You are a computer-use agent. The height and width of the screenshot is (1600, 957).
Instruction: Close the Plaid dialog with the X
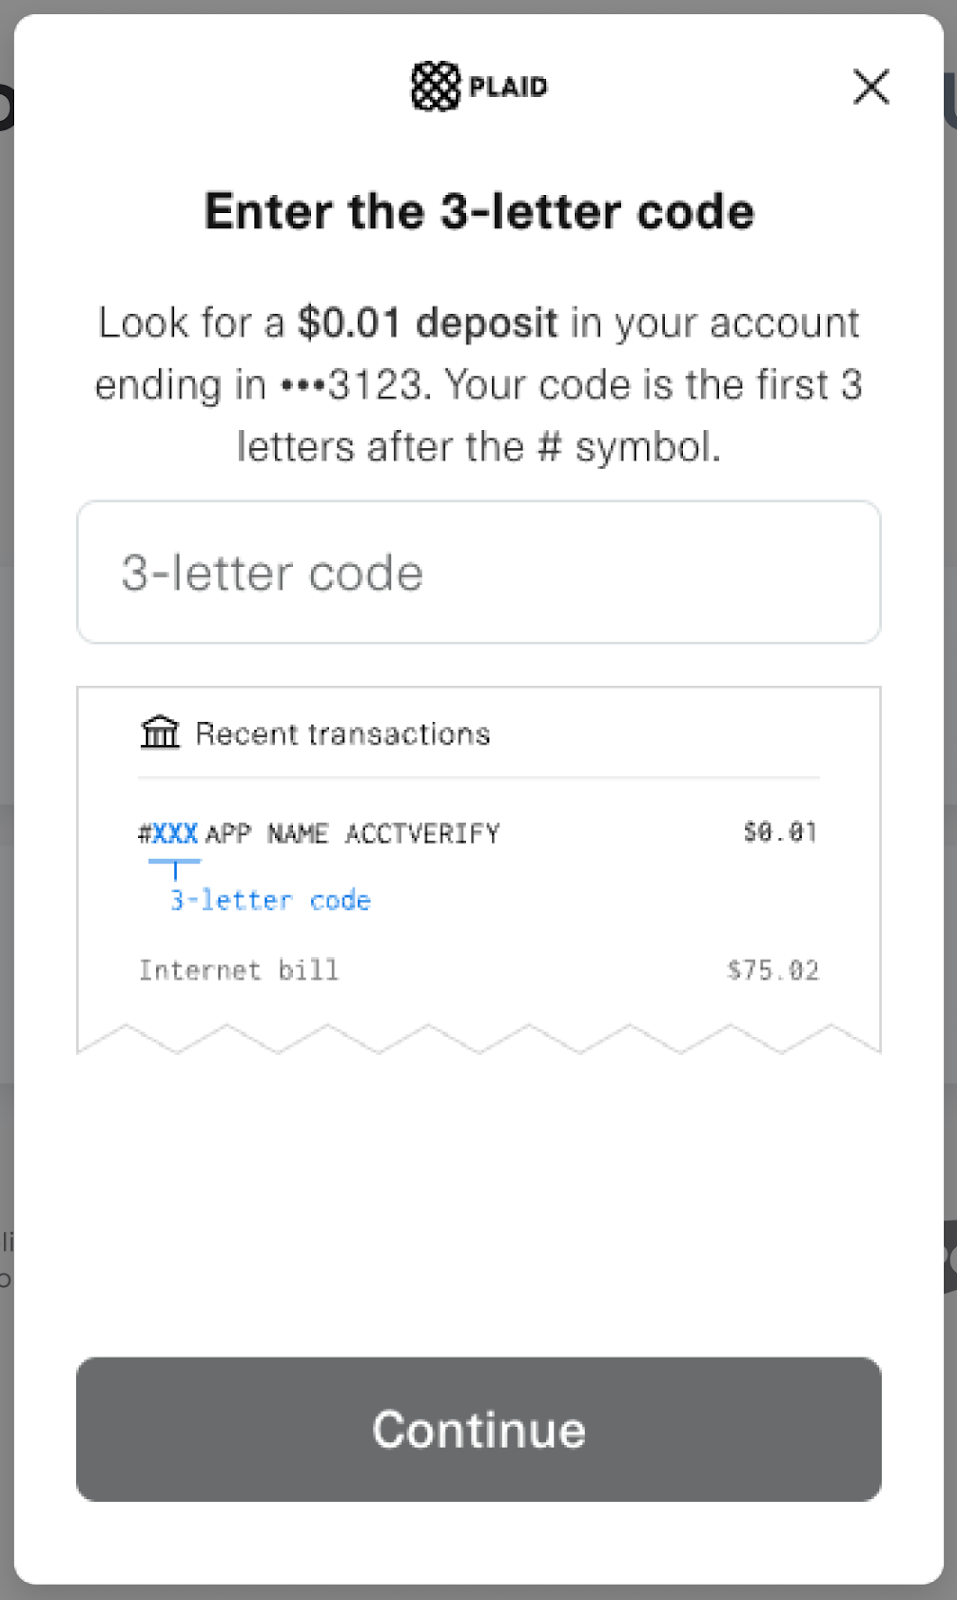[871, 87]
